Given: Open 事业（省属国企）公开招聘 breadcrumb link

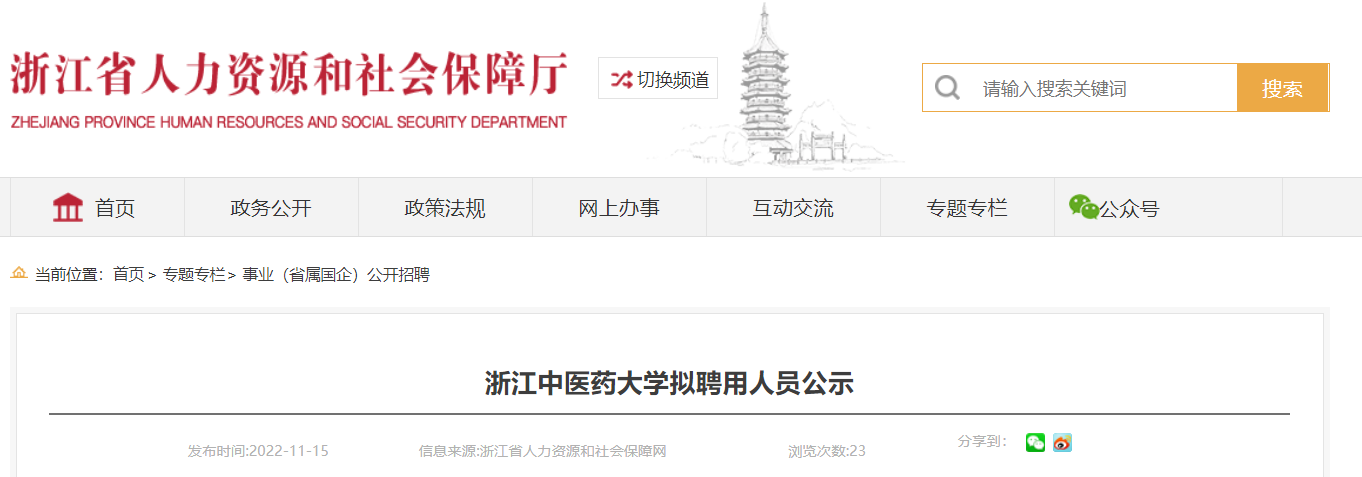Looking at the screenshot, I should click(336, 274).
